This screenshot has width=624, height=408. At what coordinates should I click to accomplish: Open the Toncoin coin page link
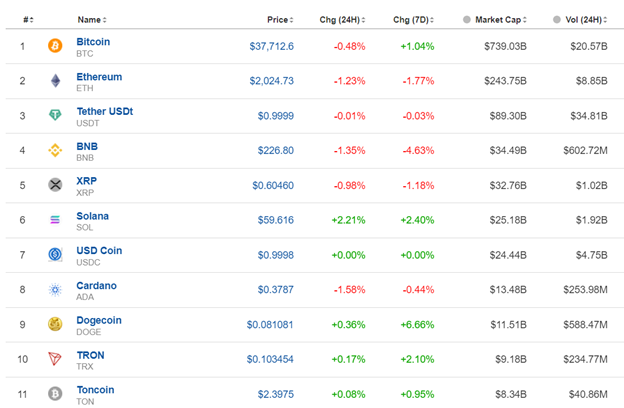tap(96, 390)
